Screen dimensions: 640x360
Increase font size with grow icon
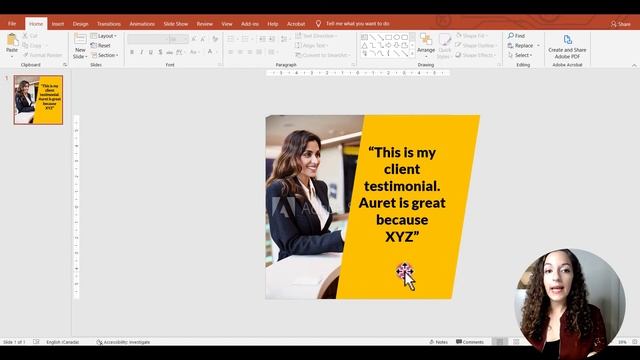click(x=194, y=39)
